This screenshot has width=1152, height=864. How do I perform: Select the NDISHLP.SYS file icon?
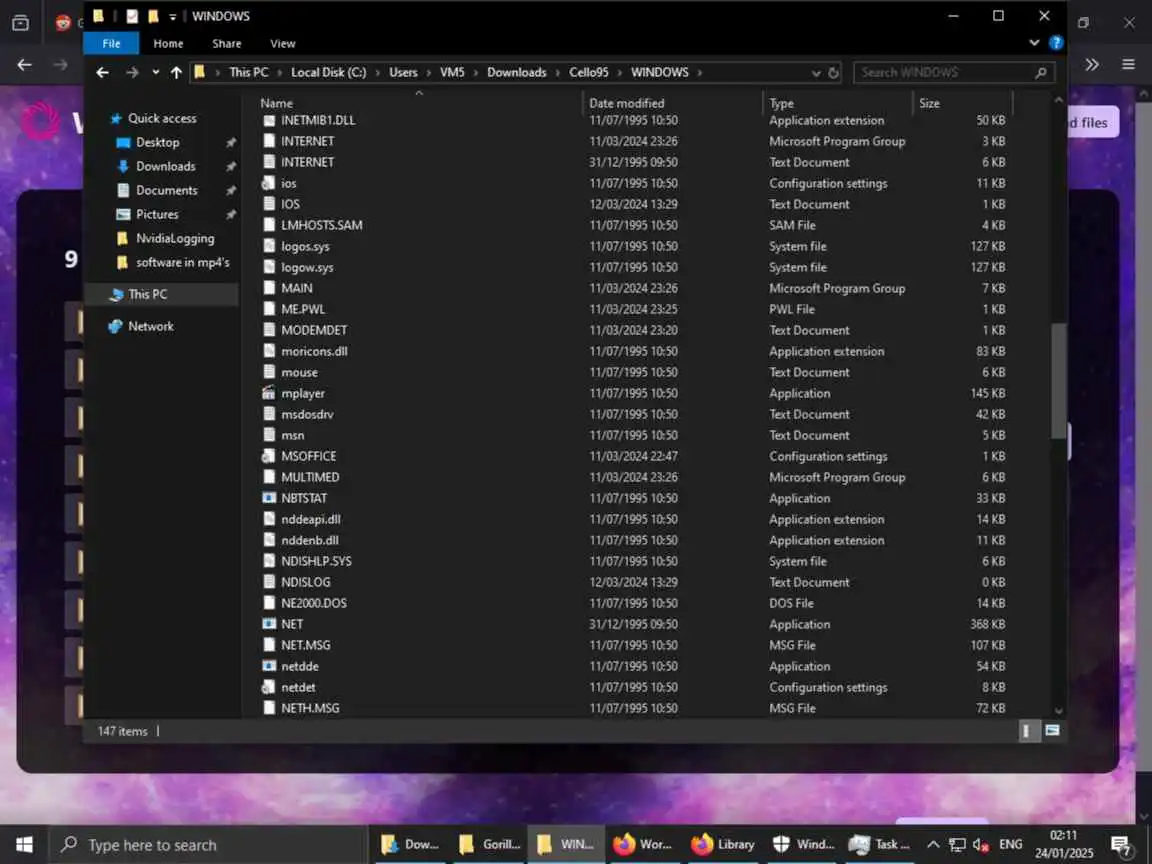pos(269,561)
